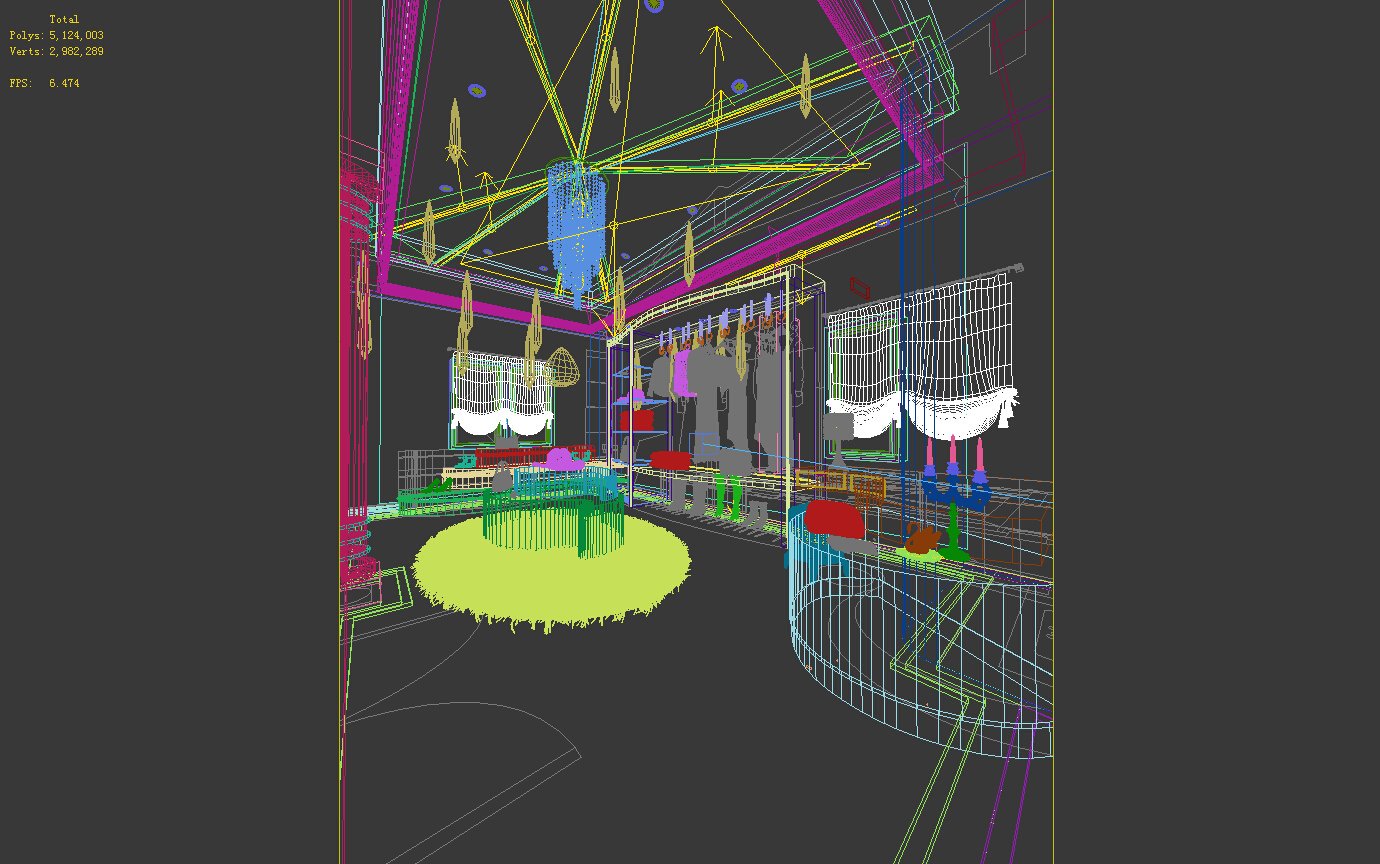This screenshot has height=864, width=1380.
Task: Click the recessed downlight at ceiling top
Action: pos(654,5)
